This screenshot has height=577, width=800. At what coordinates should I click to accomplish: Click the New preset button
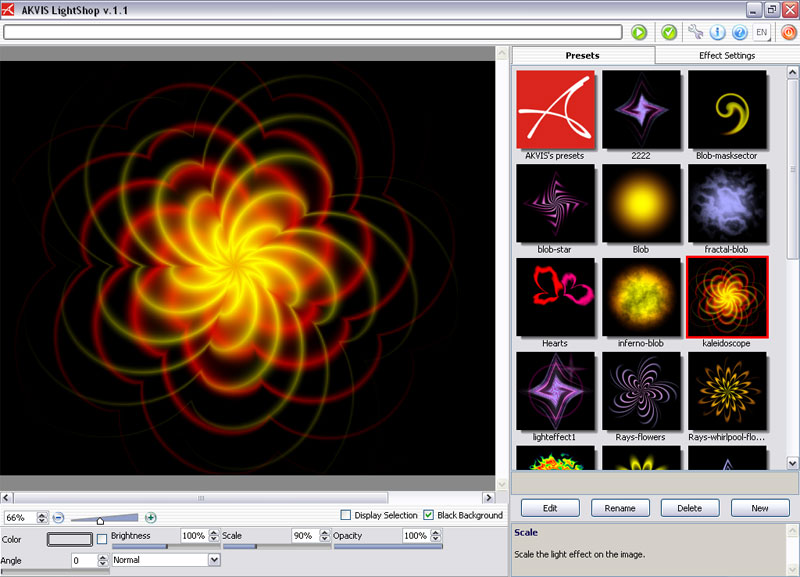coord(760,508)
